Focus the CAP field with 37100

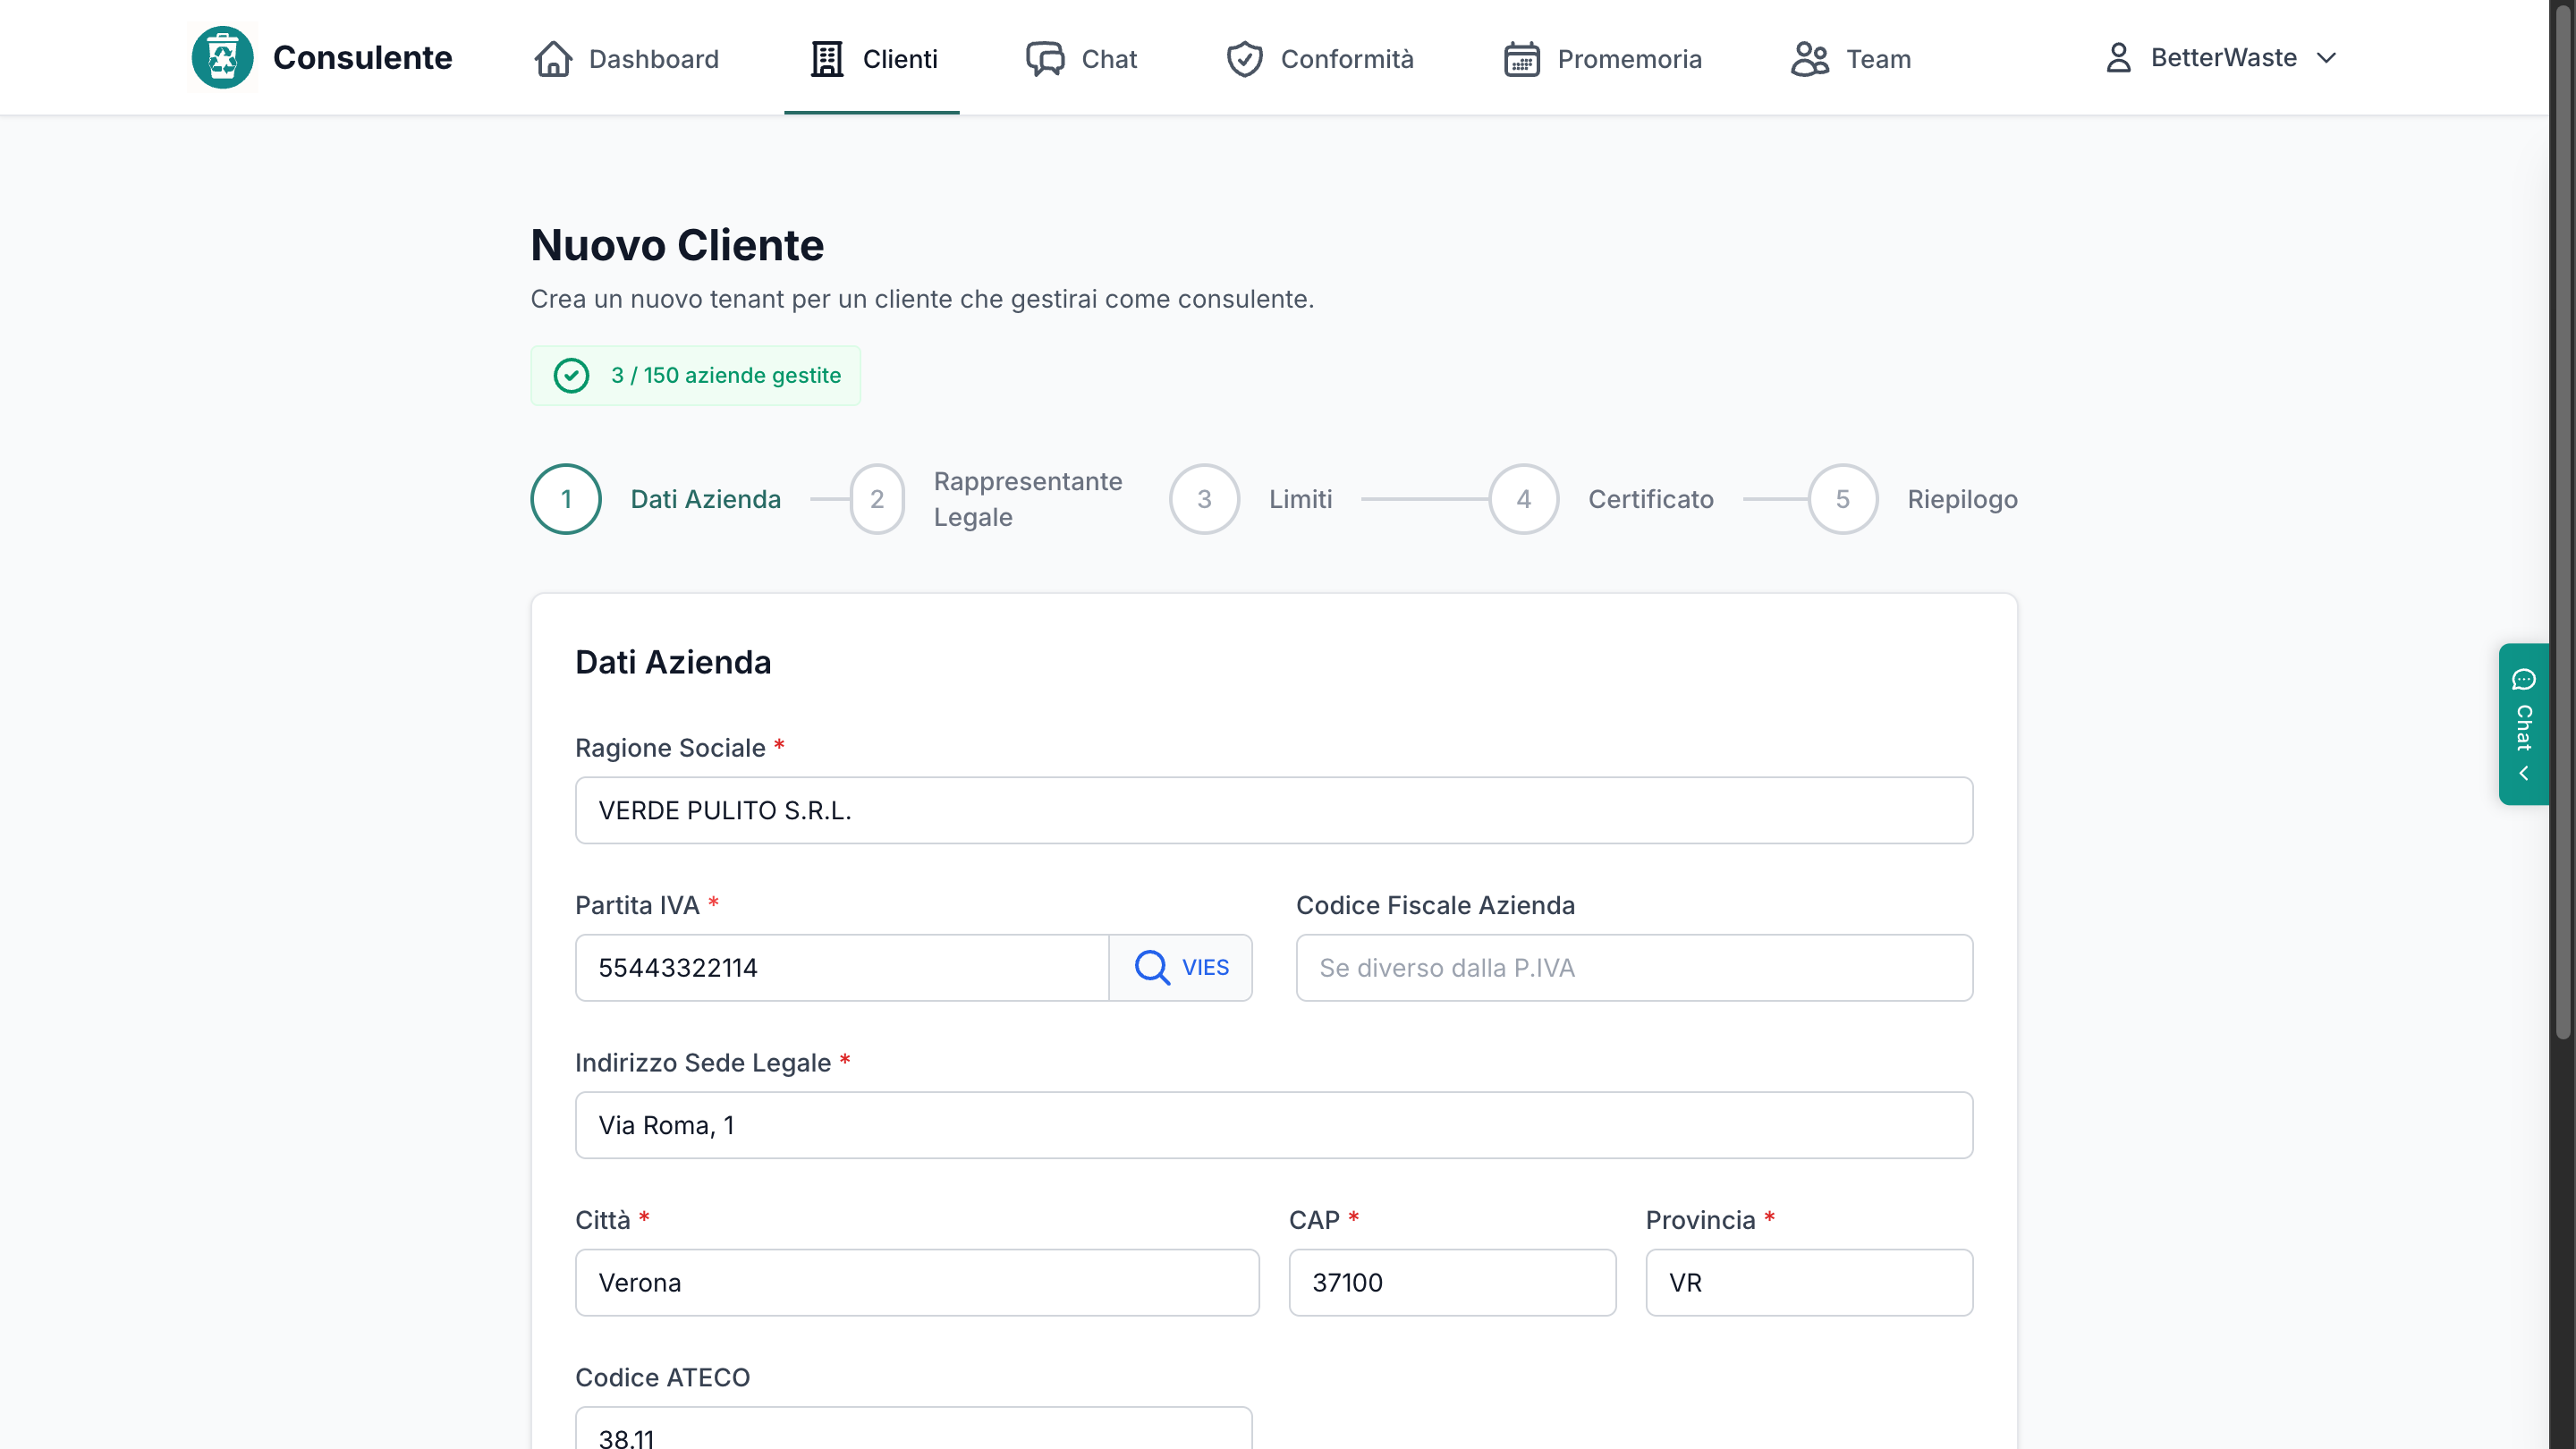click(1452, 1282)
